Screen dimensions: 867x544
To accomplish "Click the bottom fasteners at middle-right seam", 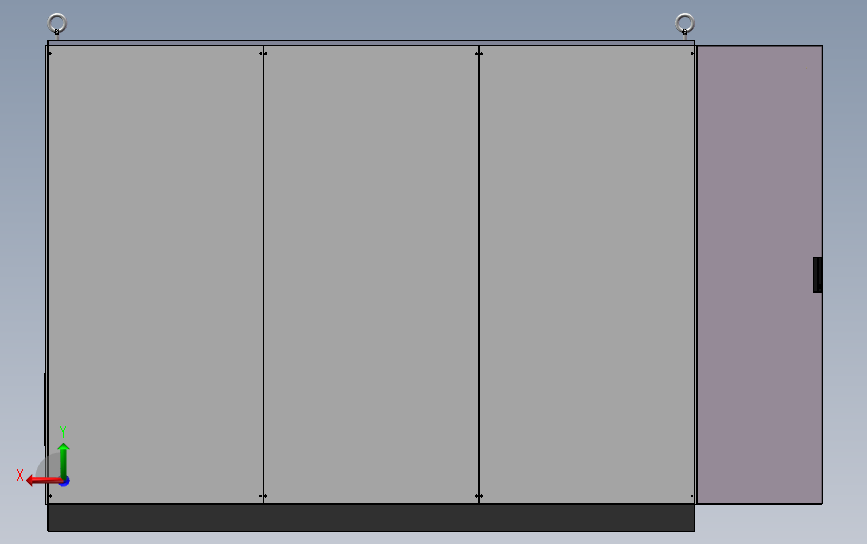I will [x=479, y=496].
